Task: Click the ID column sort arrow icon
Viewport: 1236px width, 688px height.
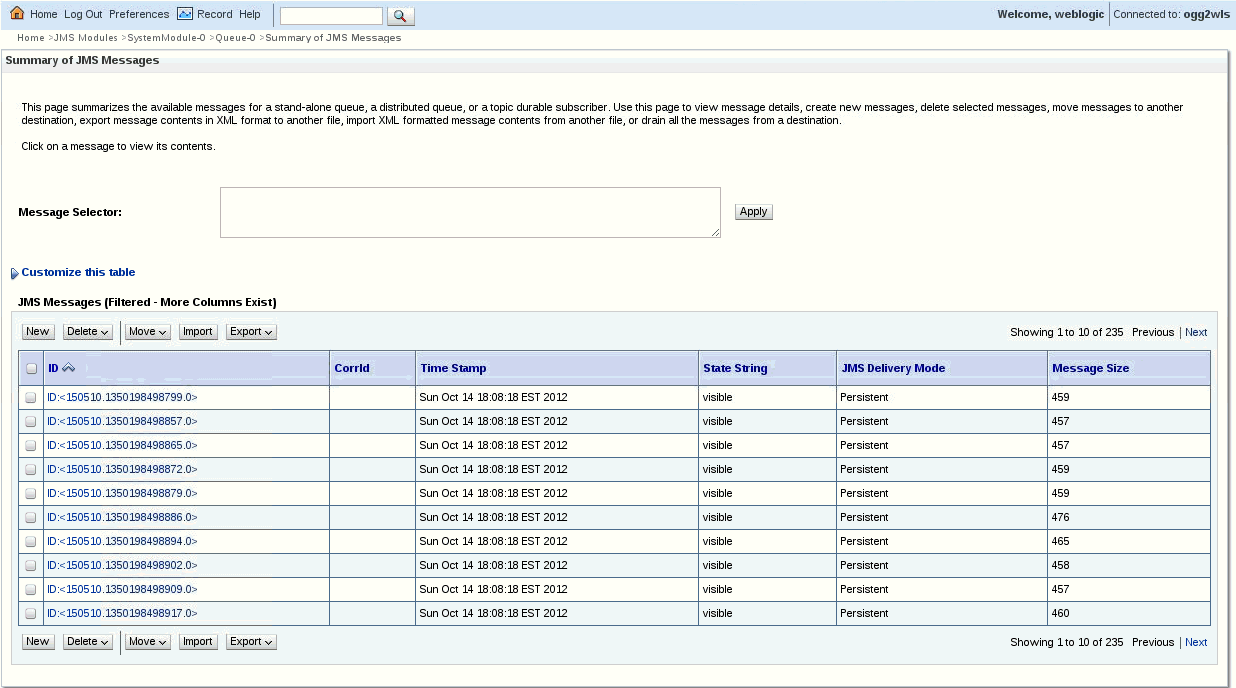Action: click(69, 368)
